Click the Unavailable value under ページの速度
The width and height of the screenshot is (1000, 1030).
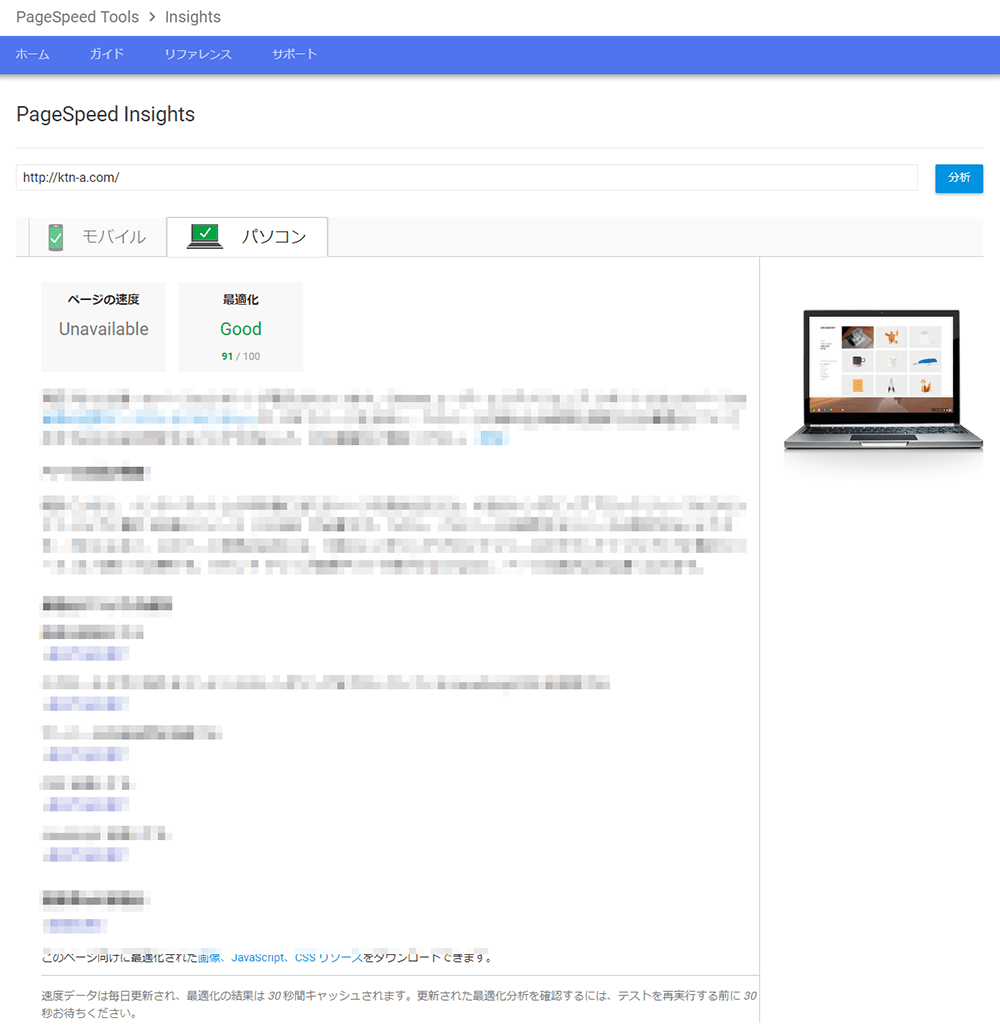[x=104, y=329]
